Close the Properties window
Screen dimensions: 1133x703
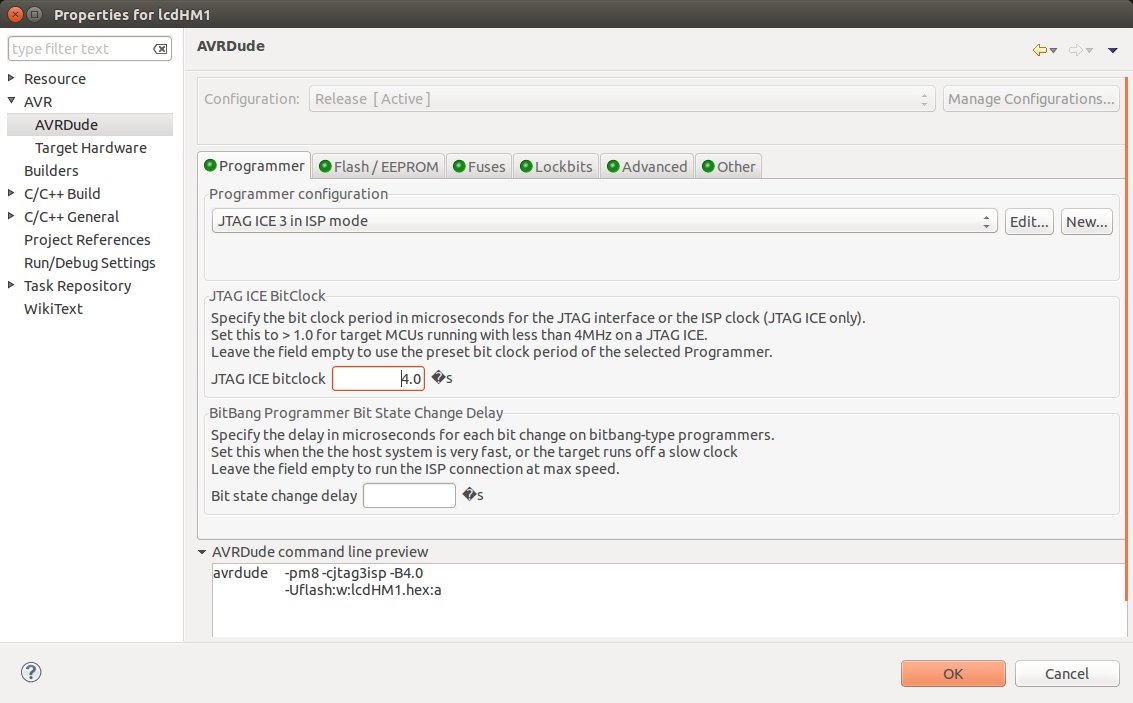[x=15, y=14]
